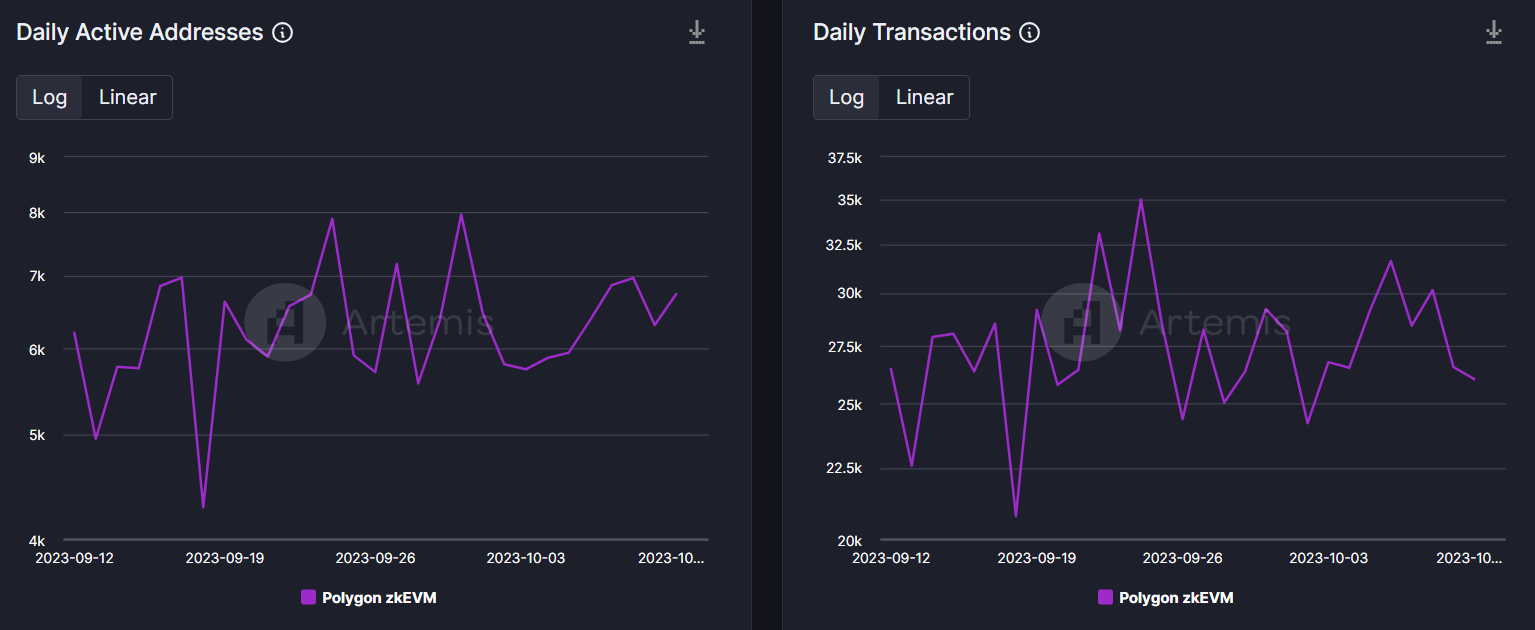This screenshot has width=1535, height=630.
Task: Toggle Polygon zkEVM label in Active Addresses legend
Action: tap(379, 598)
